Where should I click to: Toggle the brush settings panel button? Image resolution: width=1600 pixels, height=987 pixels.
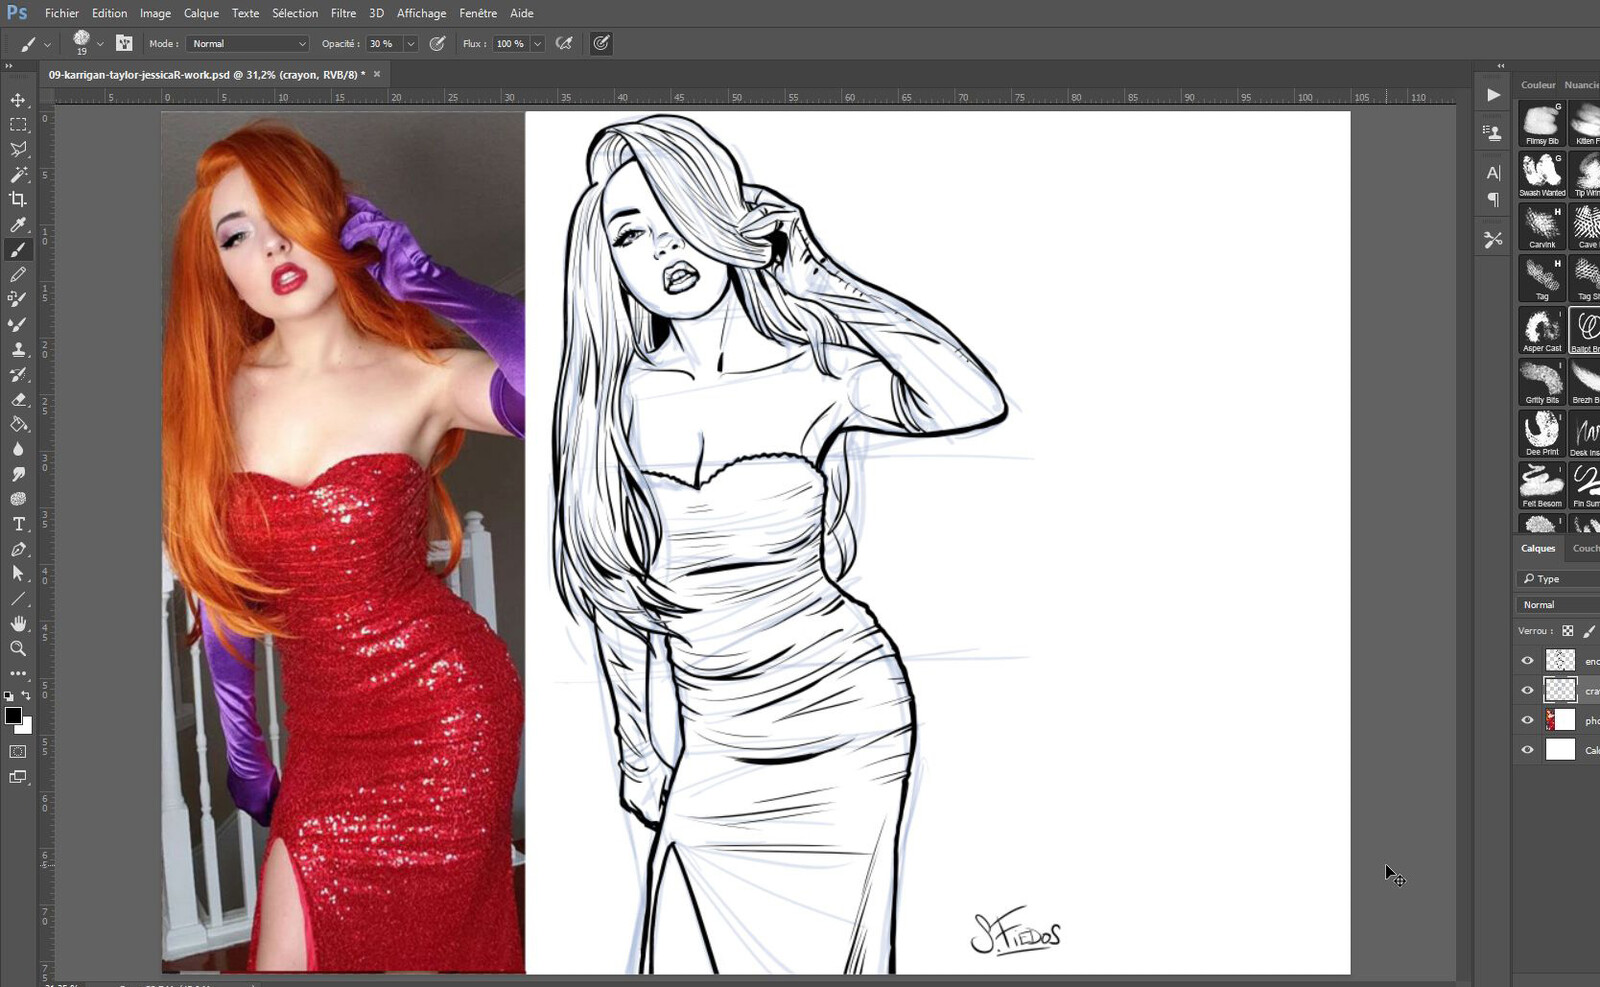pos(124,43)
